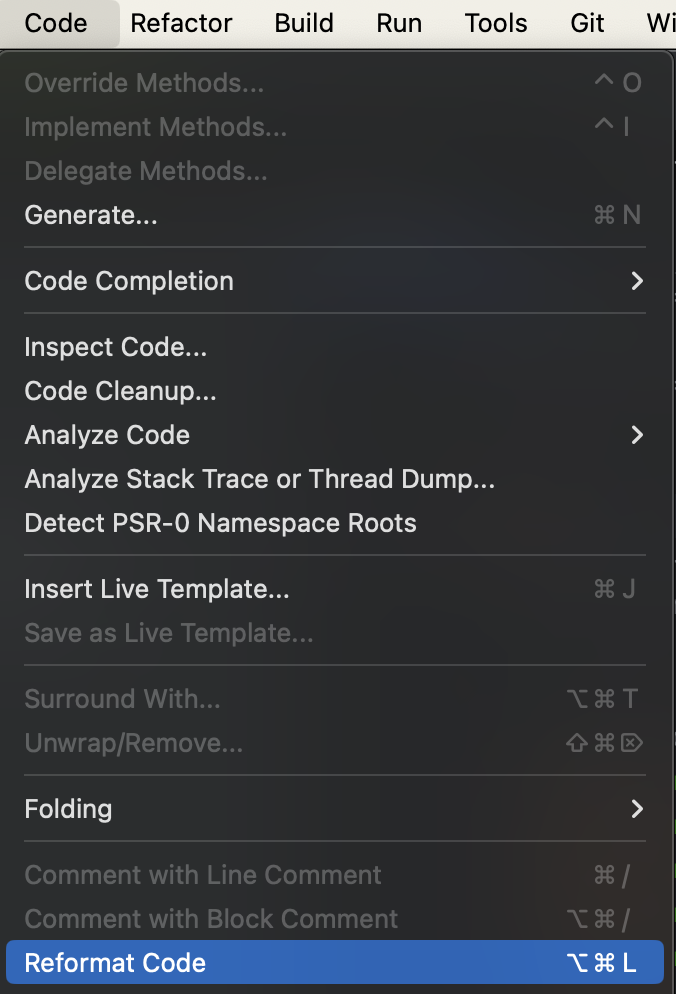The height and width of the screenshot is (994, 676).
Task: Open Analyze Stack Trace or Thread Dump
Action: coord(260,479)
